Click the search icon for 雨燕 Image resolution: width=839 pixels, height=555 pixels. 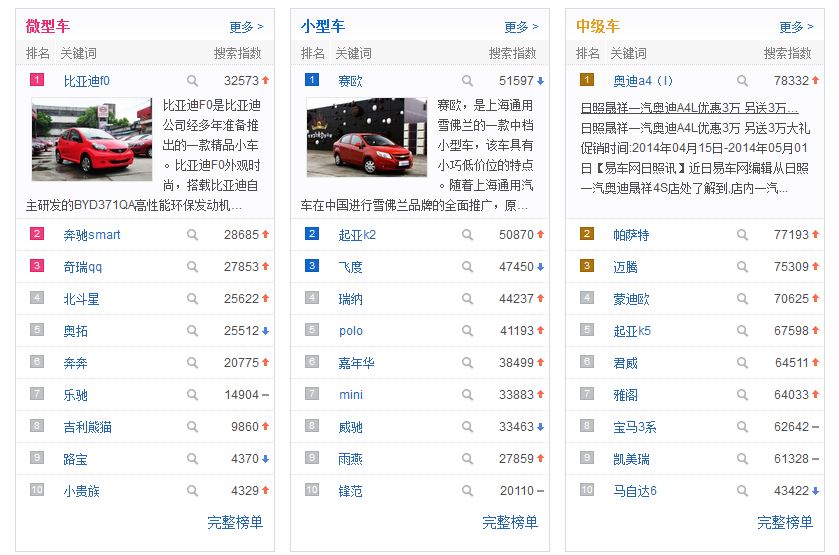[467, 459]
